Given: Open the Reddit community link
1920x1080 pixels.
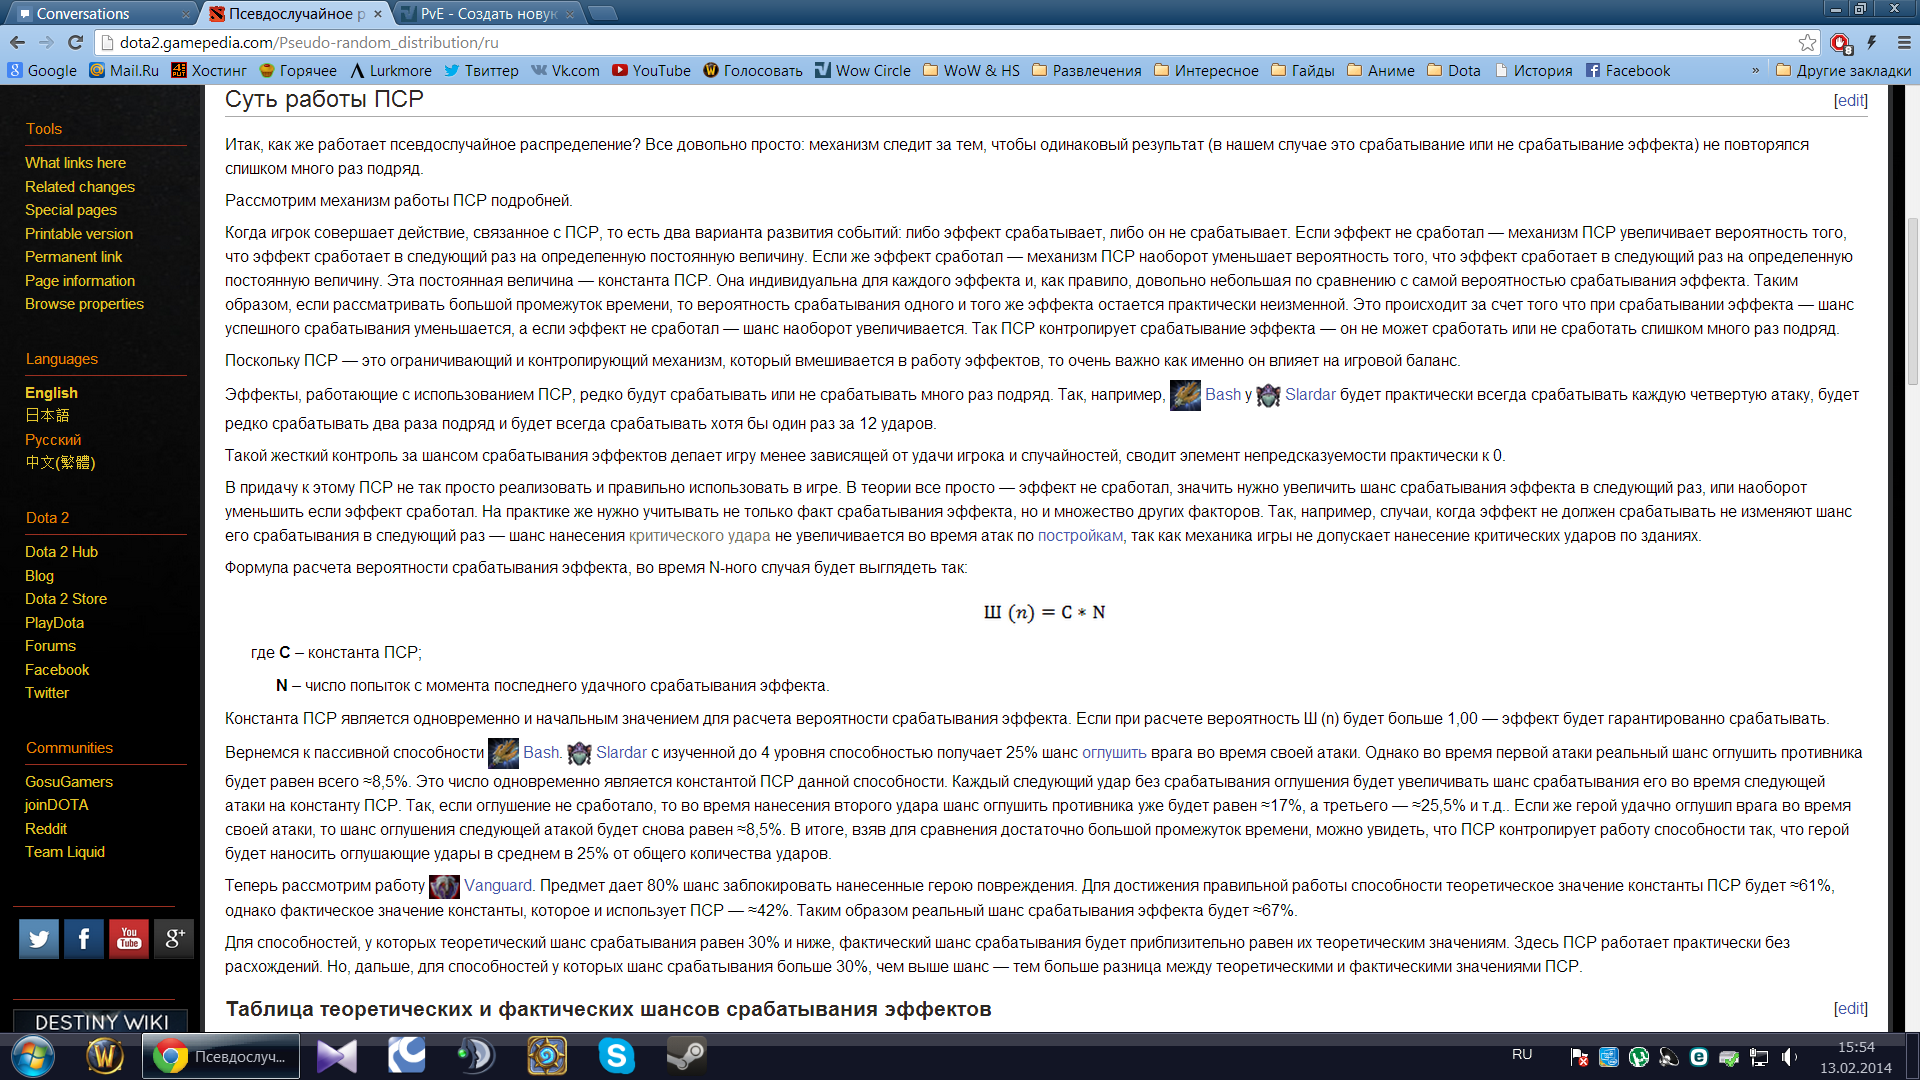Looking at the screenshot, I should (46, 829).
